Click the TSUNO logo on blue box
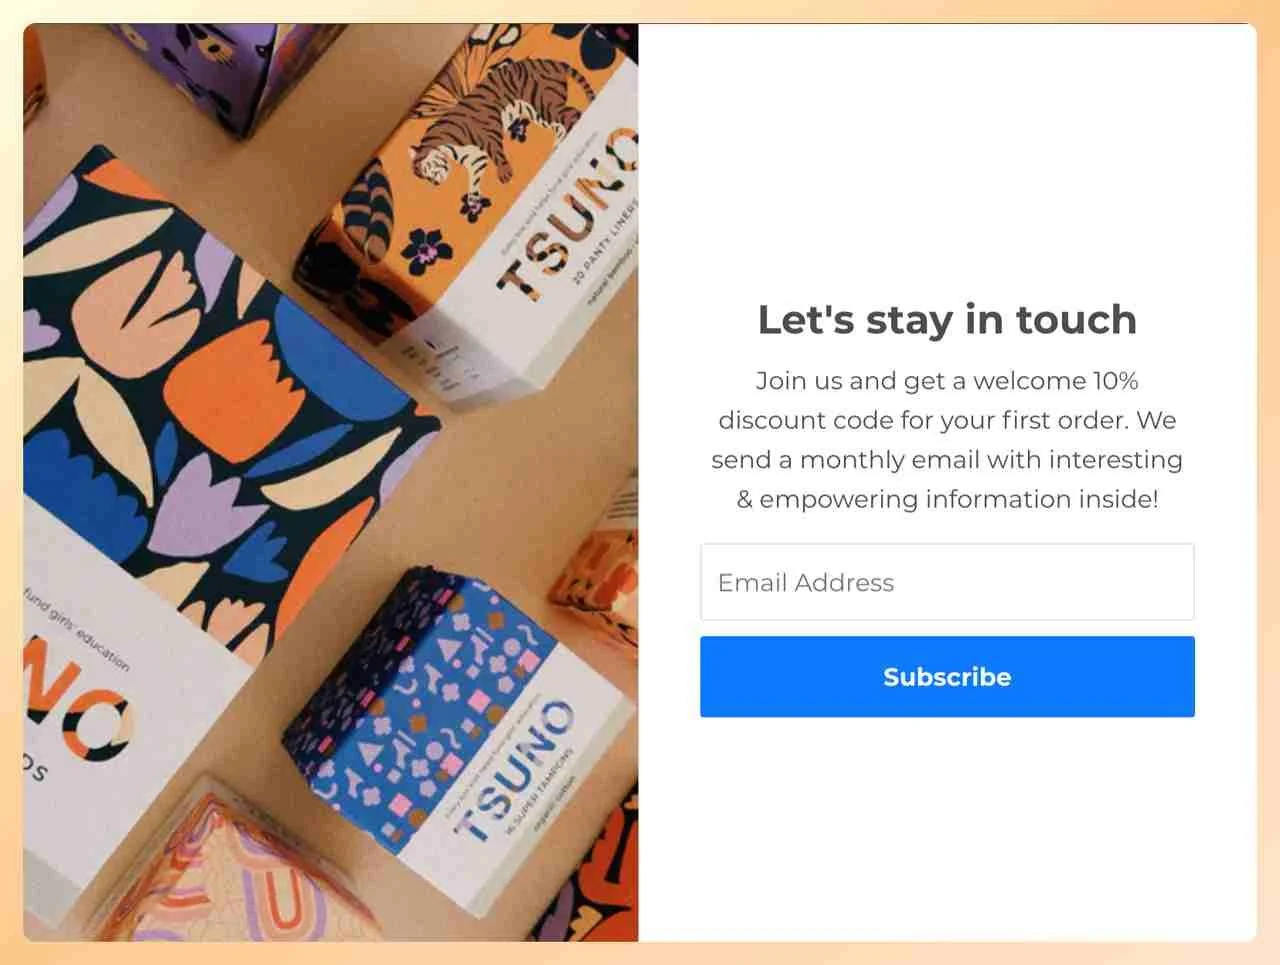 pyautogui.click(x=512, y=770)
